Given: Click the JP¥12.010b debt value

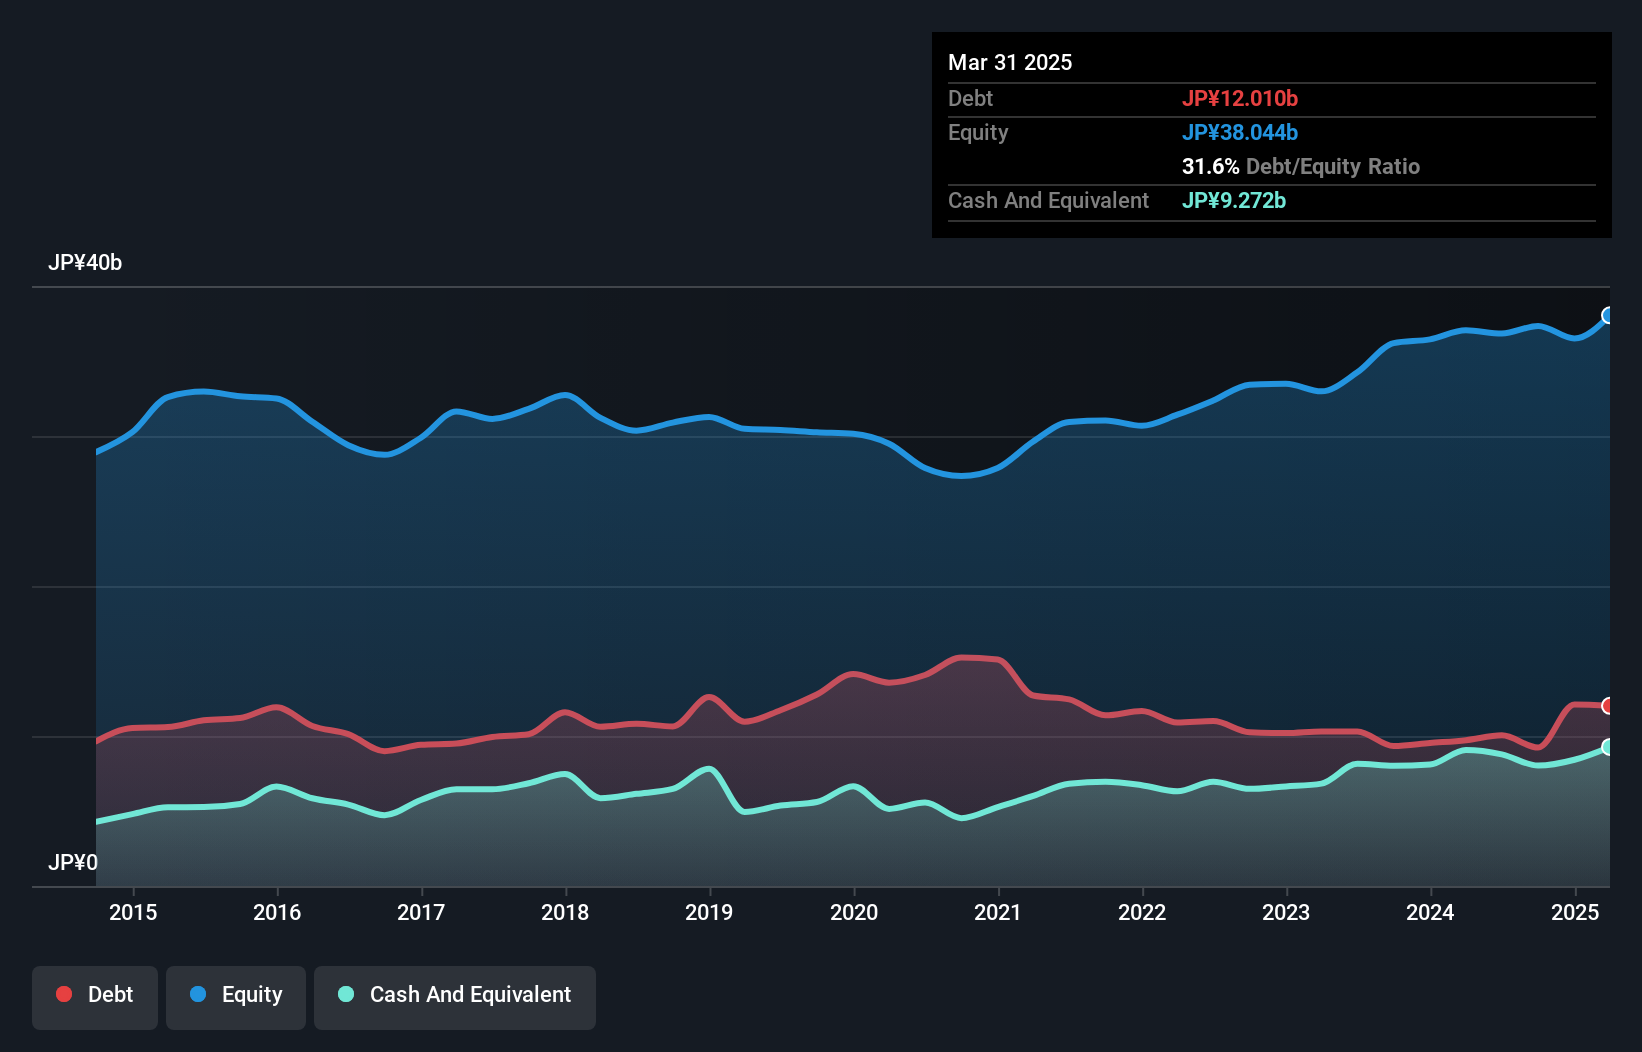Looking at the screenshot, I should point(1240,98).
